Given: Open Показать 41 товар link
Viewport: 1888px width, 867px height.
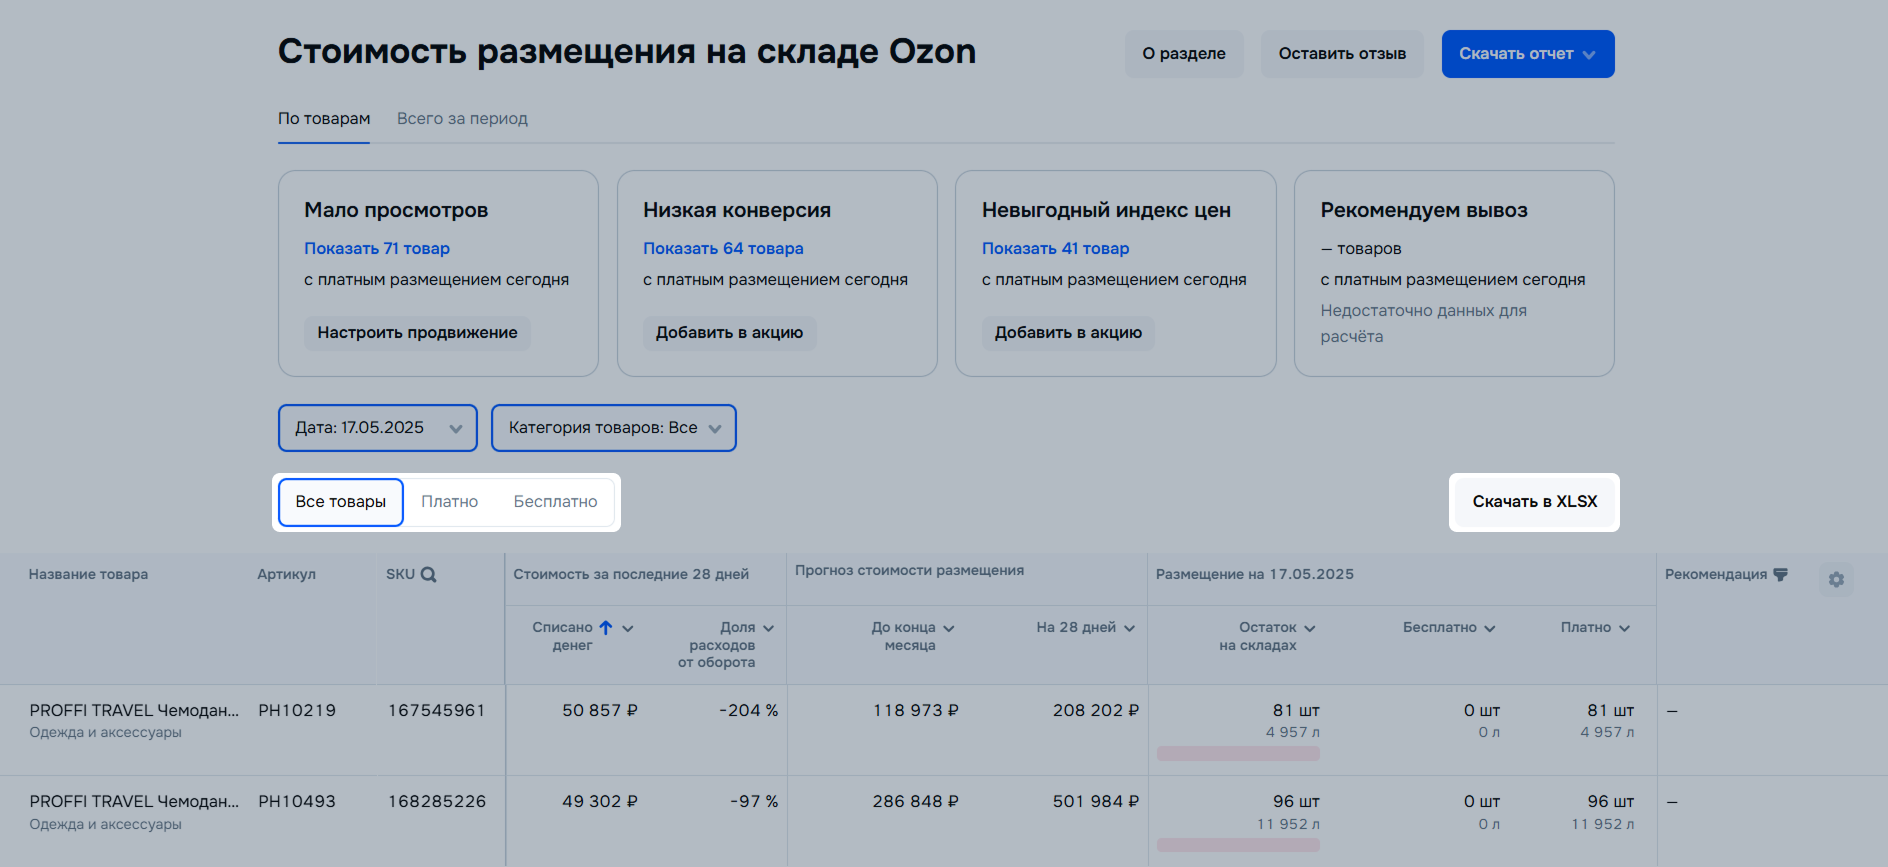Looking at the screenshot, I should 1055,248.
